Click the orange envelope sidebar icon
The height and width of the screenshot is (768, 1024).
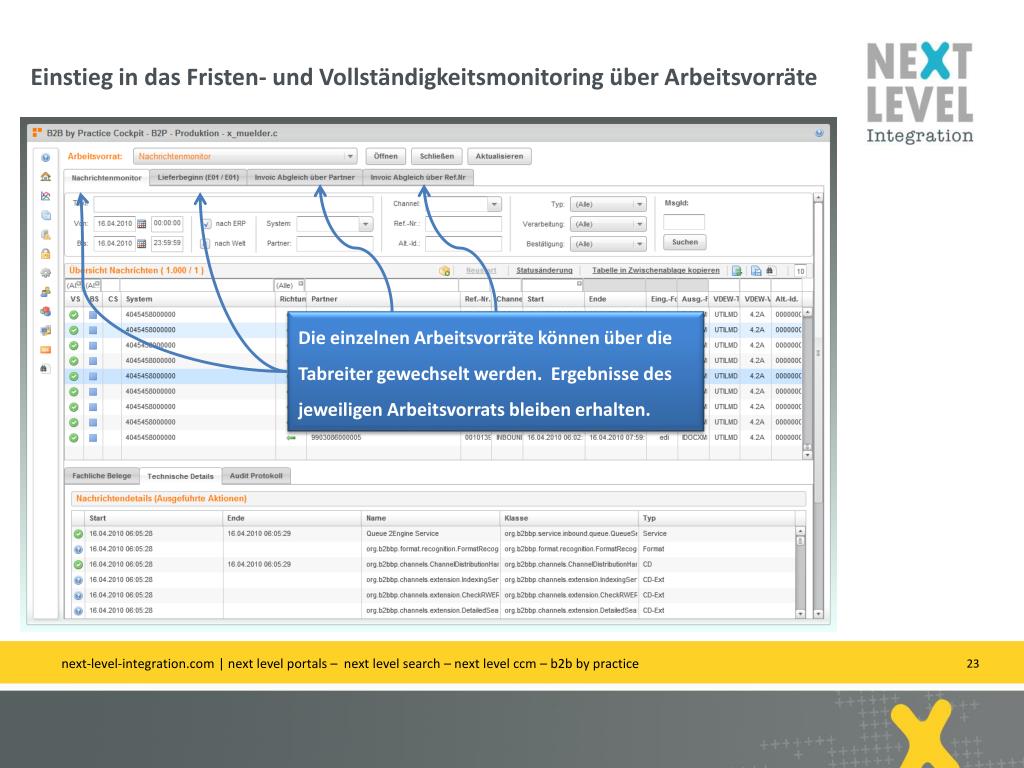46,349
